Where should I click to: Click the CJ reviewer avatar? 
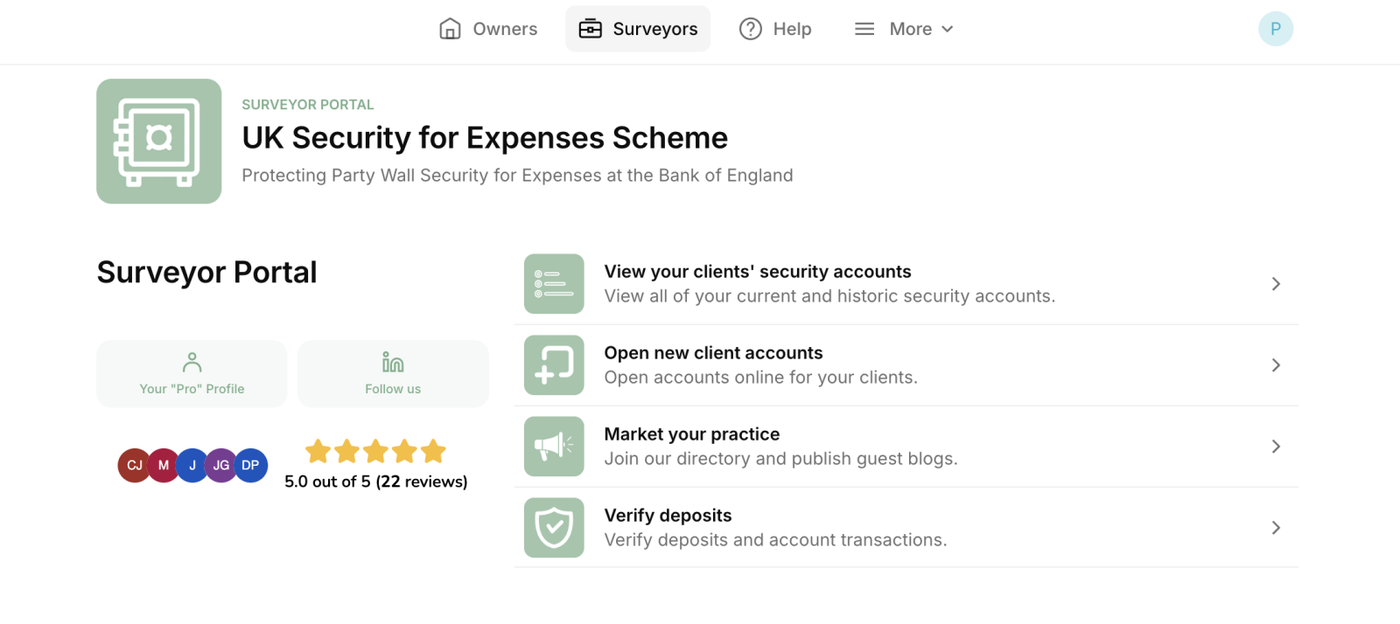(134, 465)
